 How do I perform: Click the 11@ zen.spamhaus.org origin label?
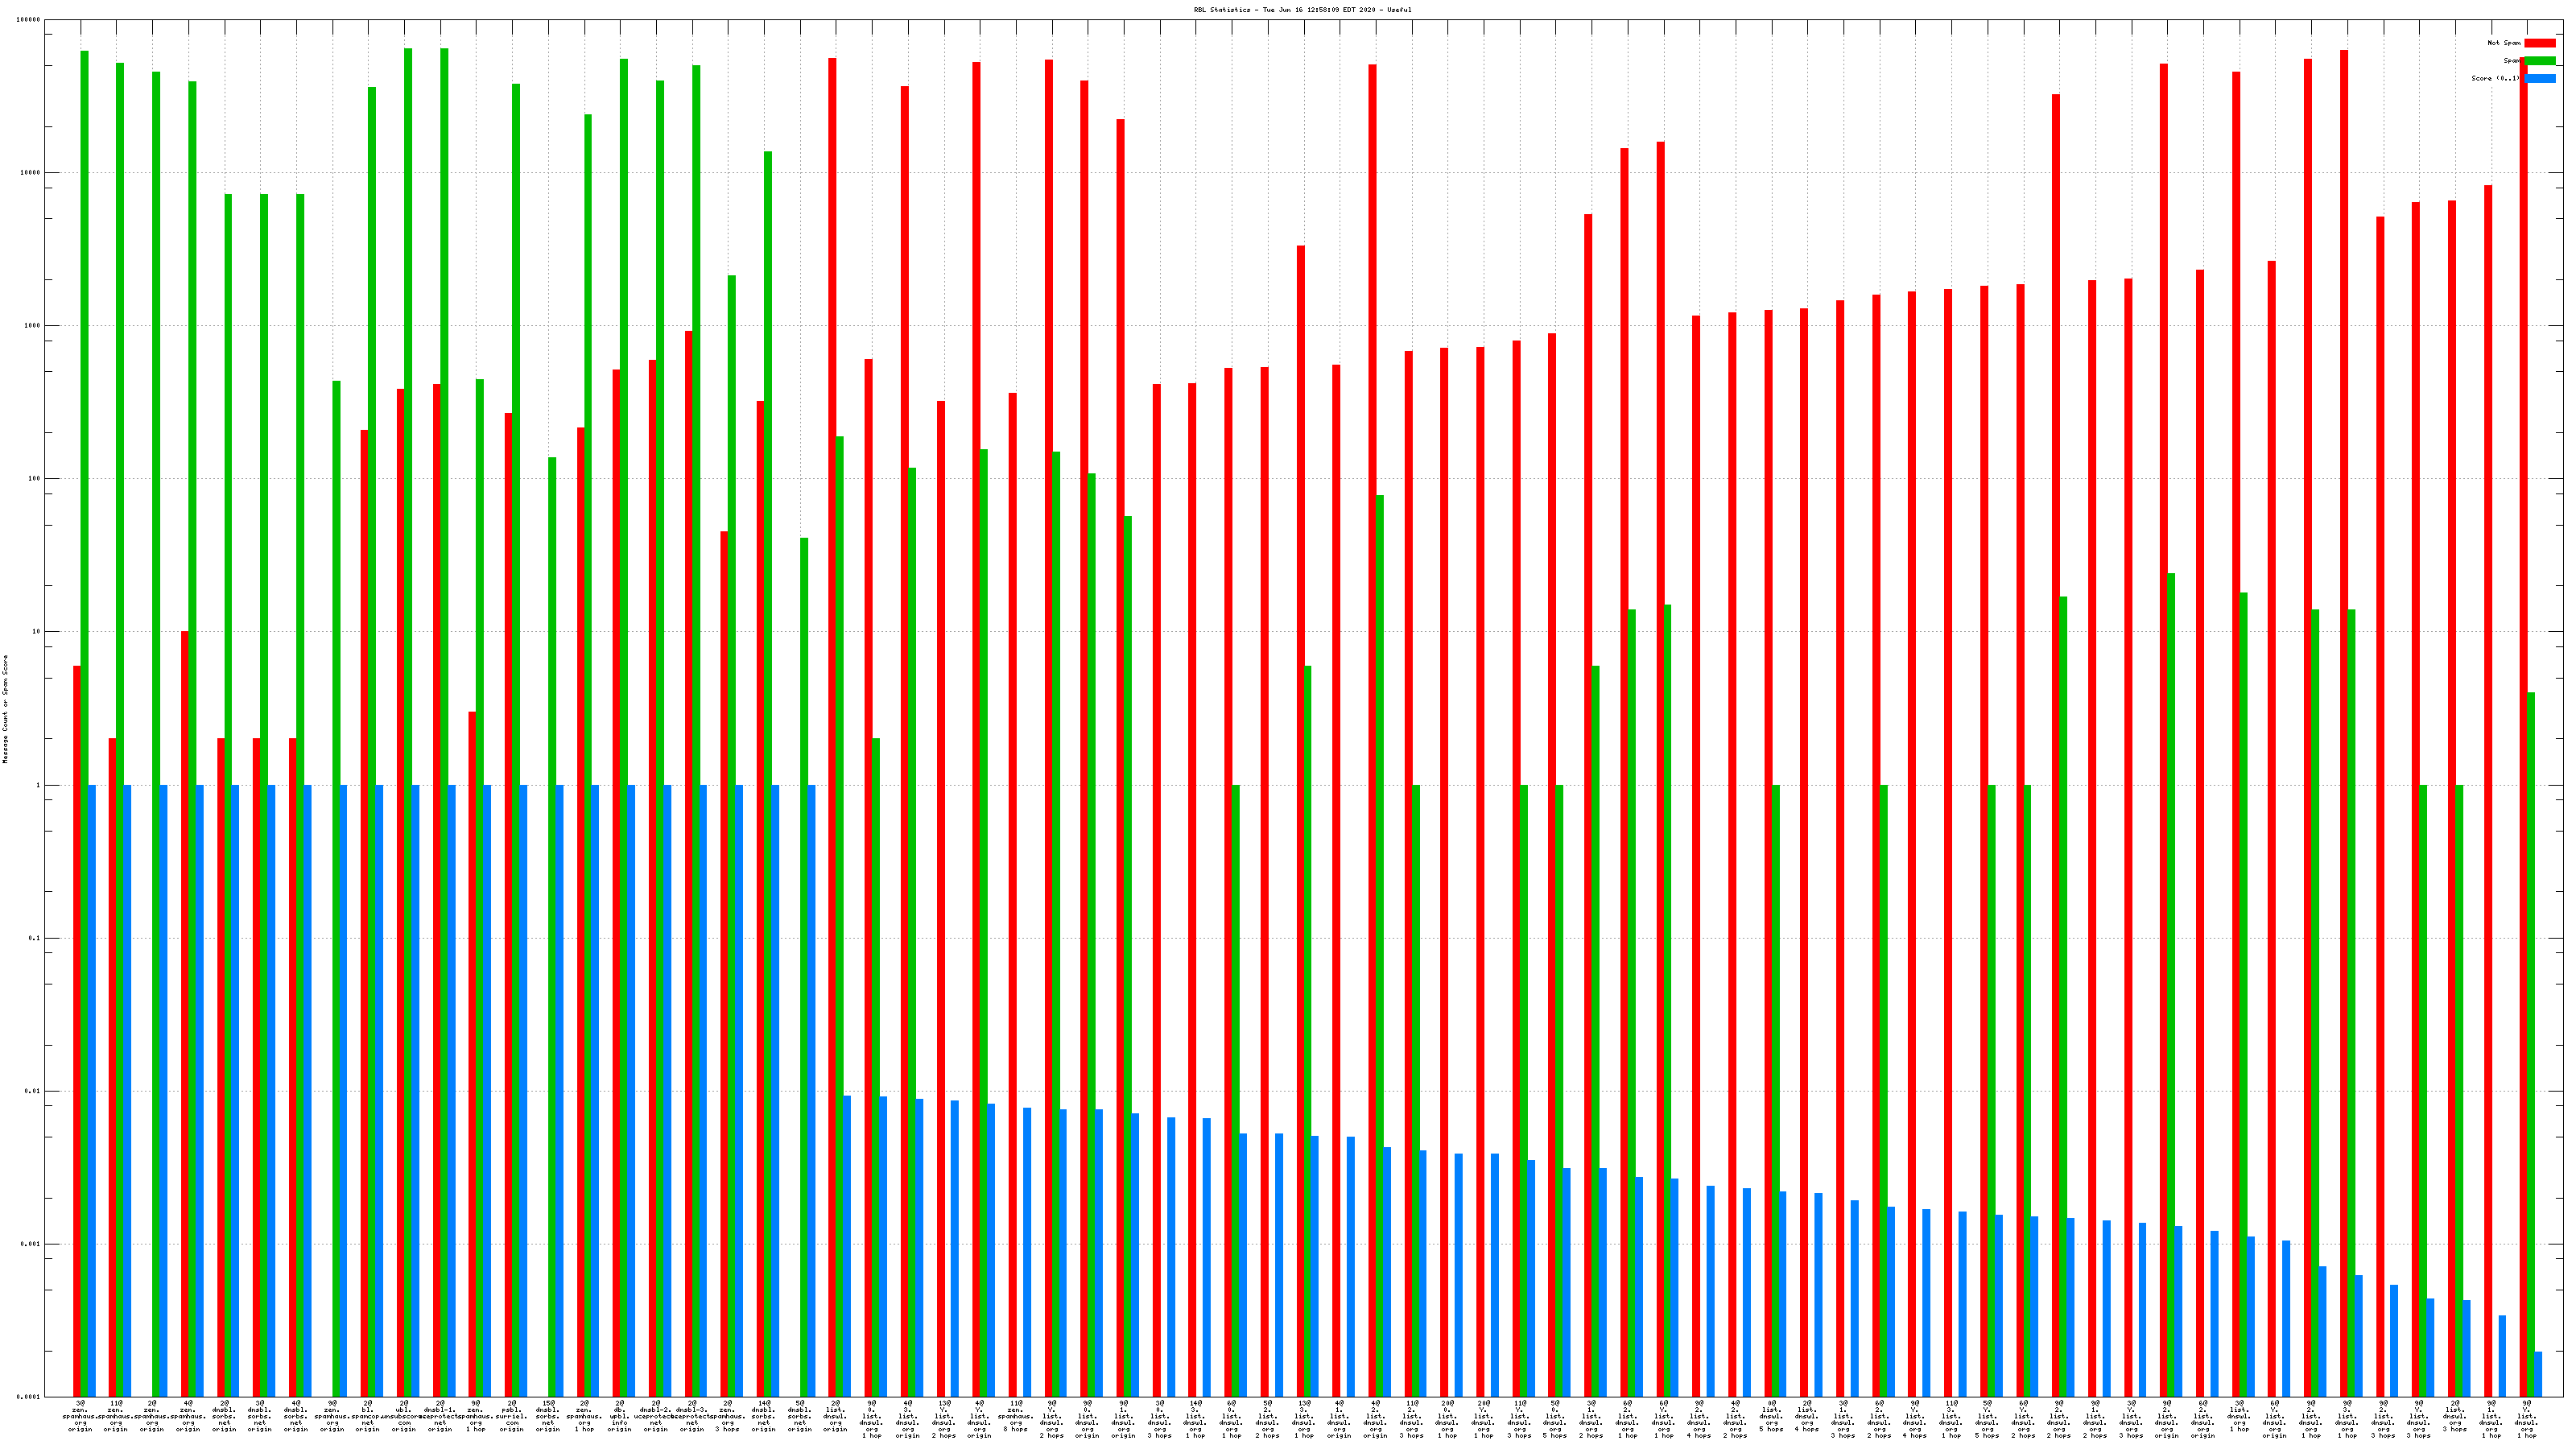[x=116, y=1416]
